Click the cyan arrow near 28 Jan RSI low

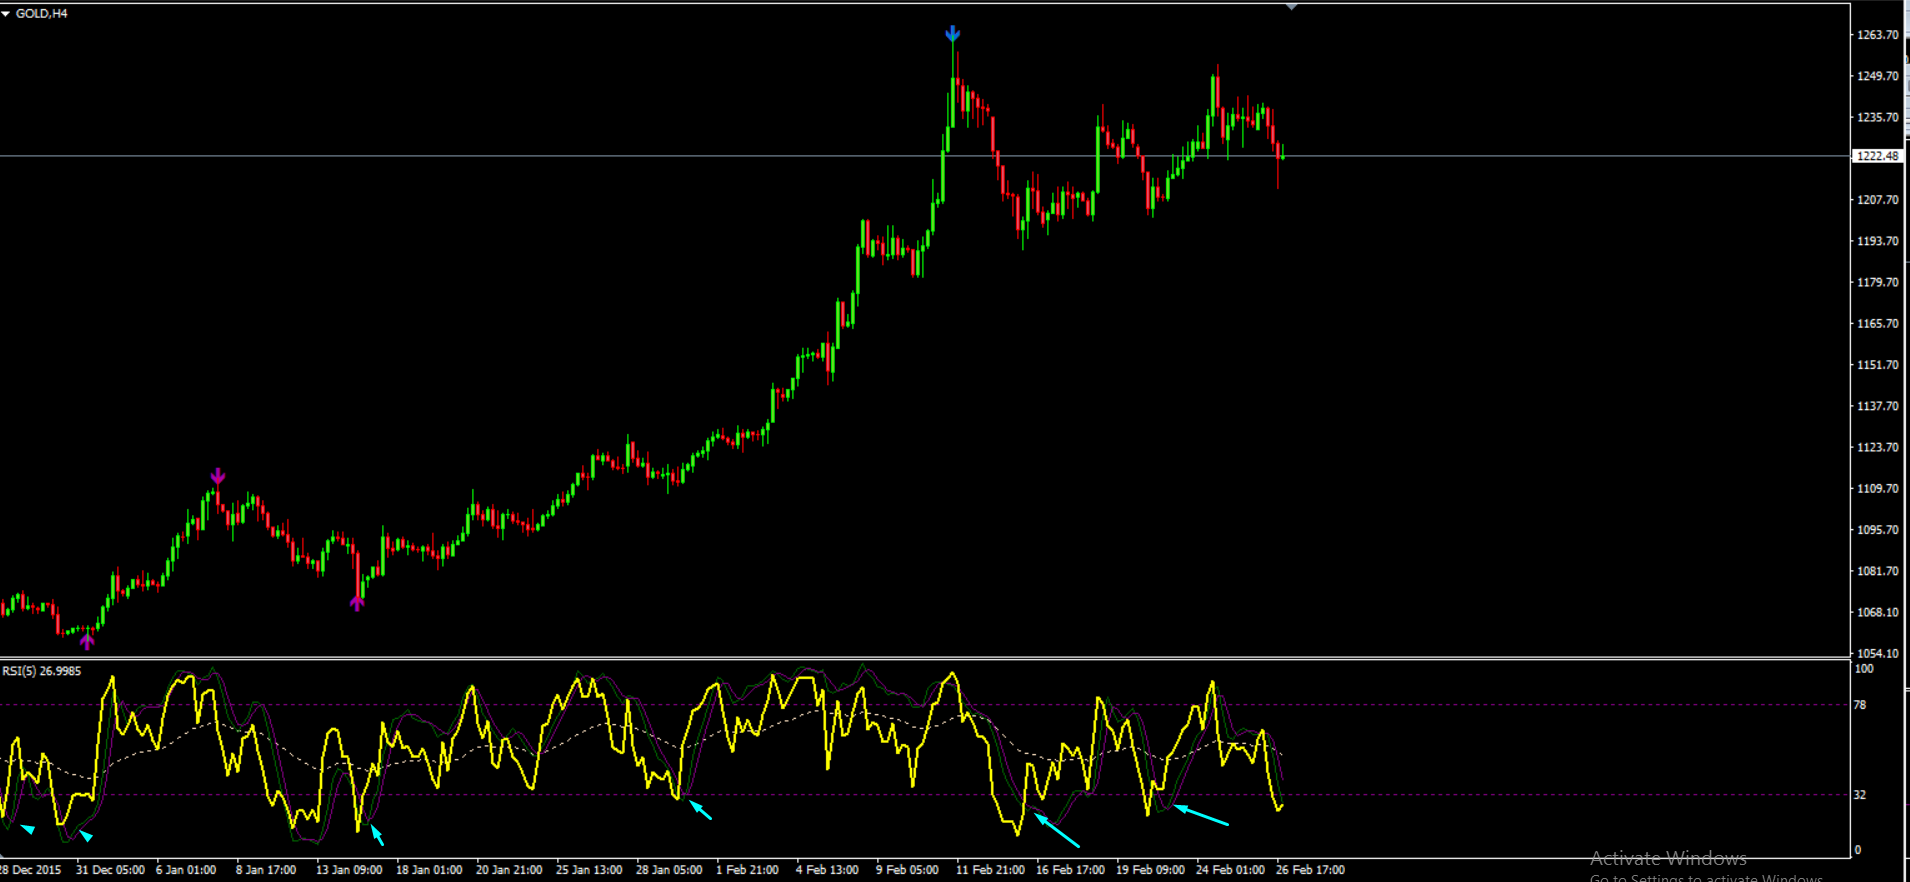click(701, 810)
